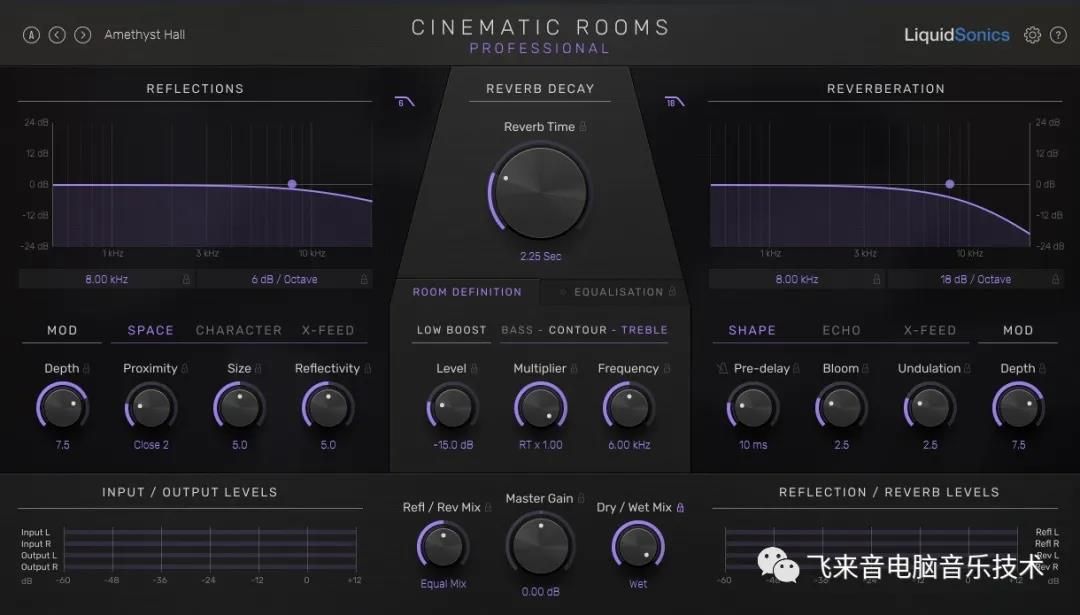Image resolution: width=1080 pixels, height=615 pixels.
Task: Click the Multiplier knob
Action: tap(541, 408)
